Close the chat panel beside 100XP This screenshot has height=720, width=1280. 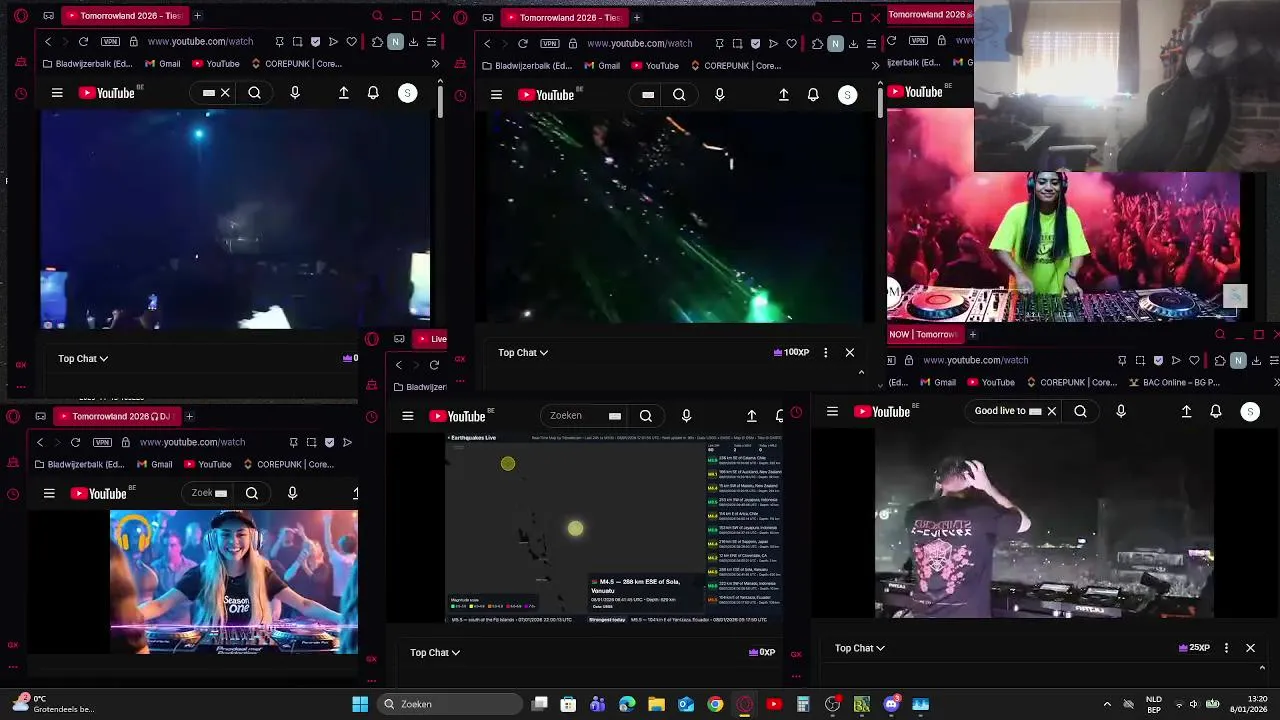point(850,352)
